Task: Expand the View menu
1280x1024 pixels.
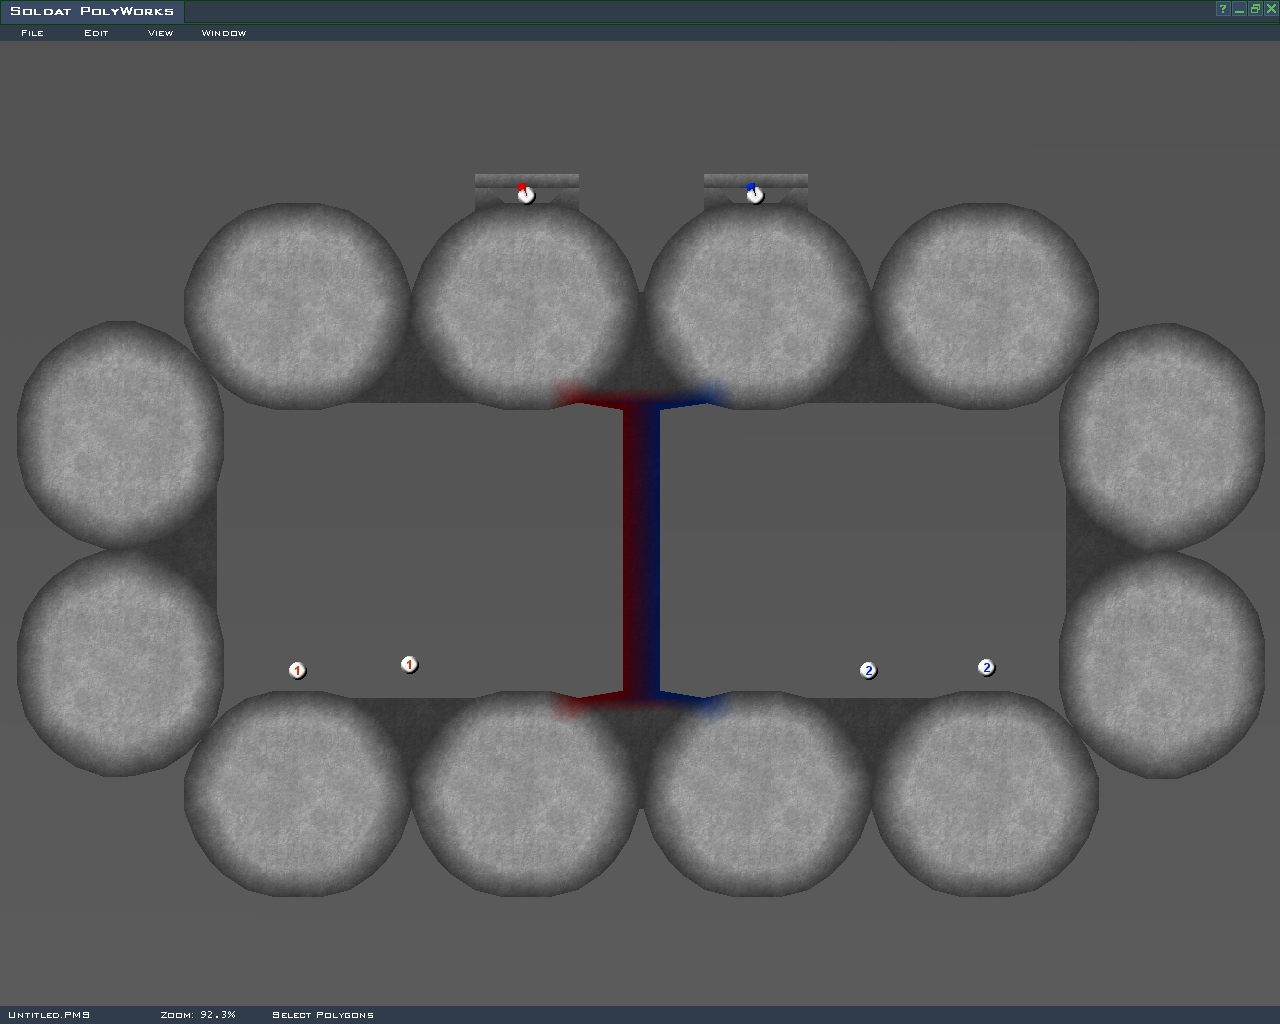Action: tap(160, 33)
